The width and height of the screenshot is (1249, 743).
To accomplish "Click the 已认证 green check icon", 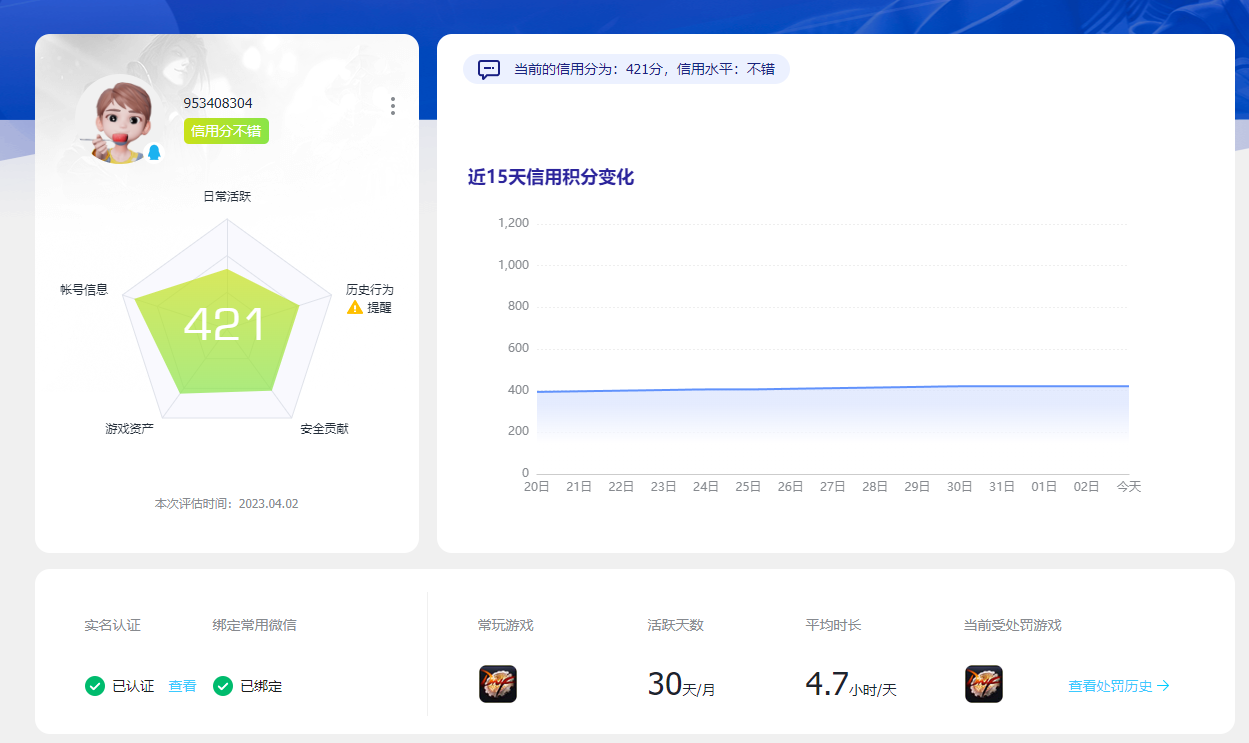I will coord(95,686).
